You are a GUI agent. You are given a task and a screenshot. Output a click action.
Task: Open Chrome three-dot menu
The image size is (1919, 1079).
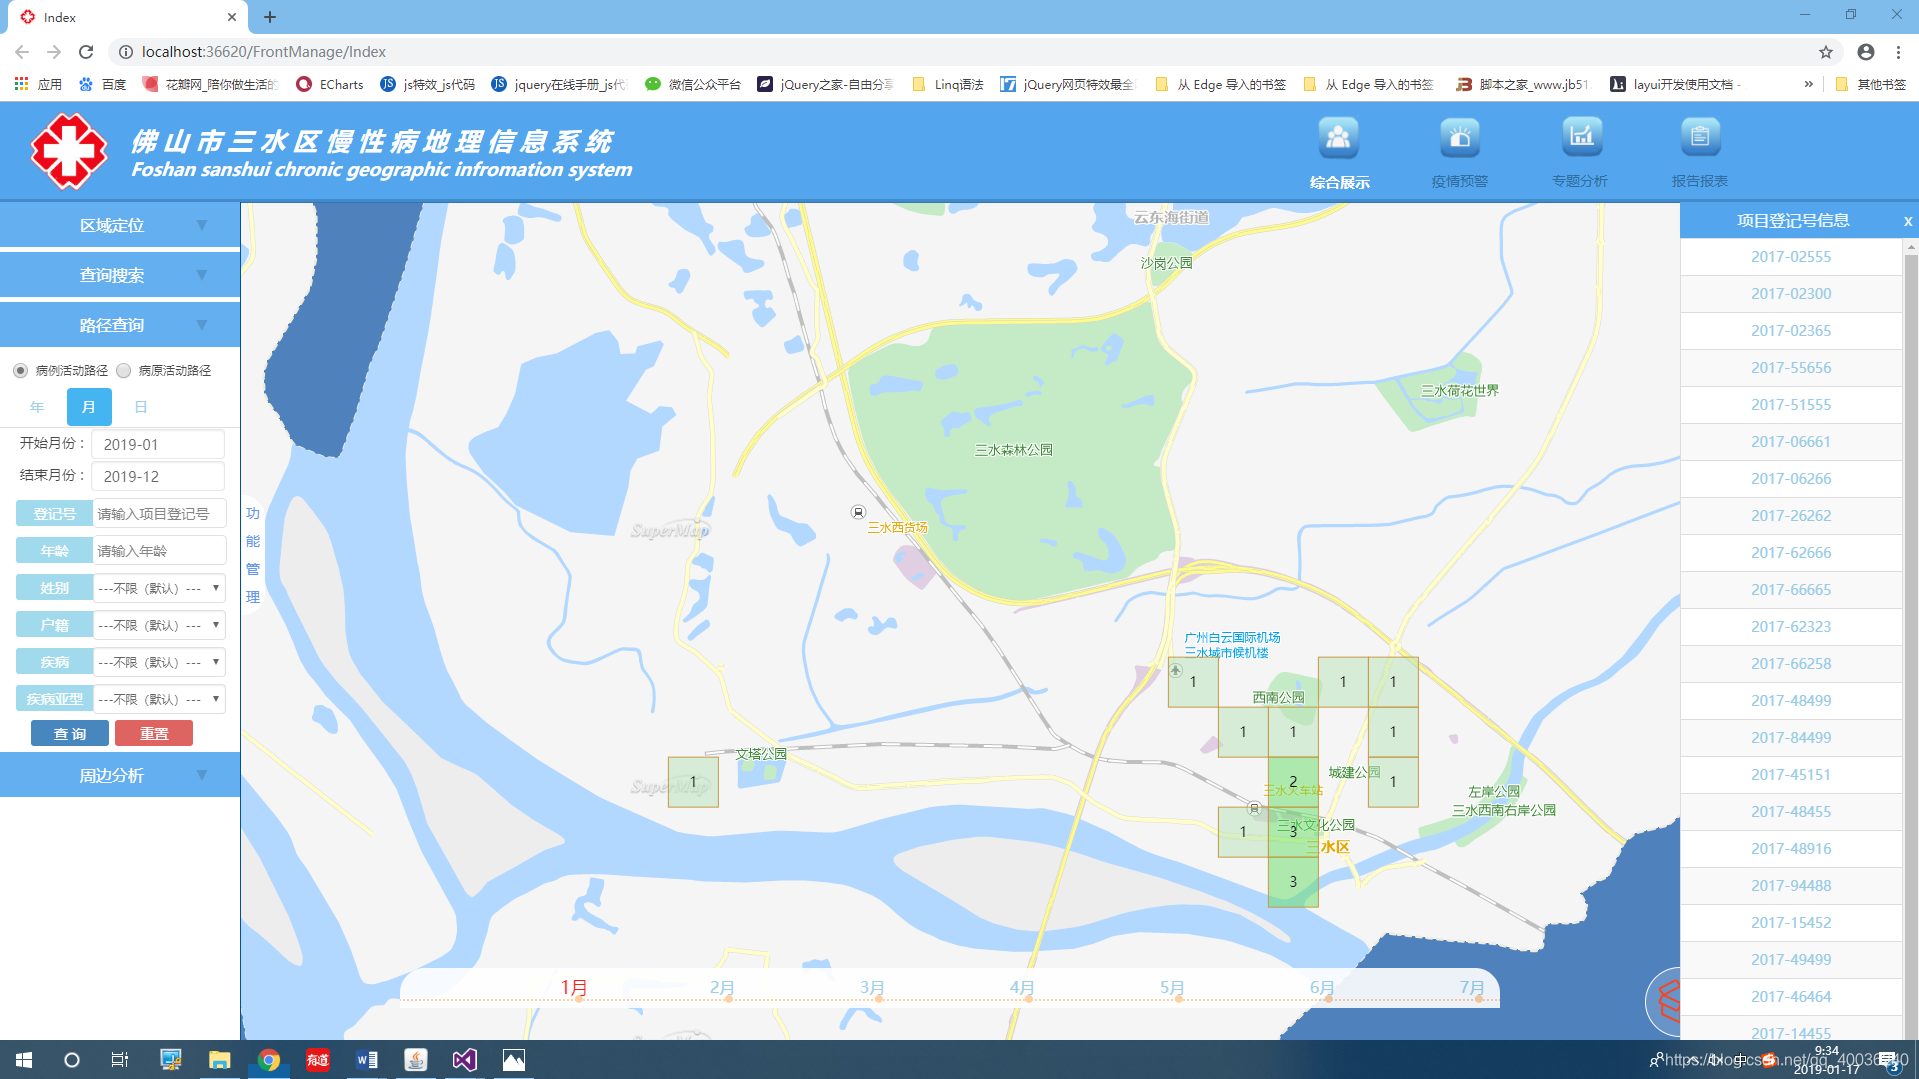point(1898,52)
